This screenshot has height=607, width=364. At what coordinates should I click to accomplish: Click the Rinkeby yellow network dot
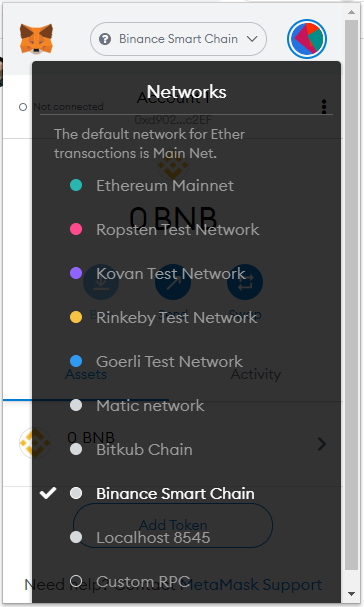tap(76, 317)
